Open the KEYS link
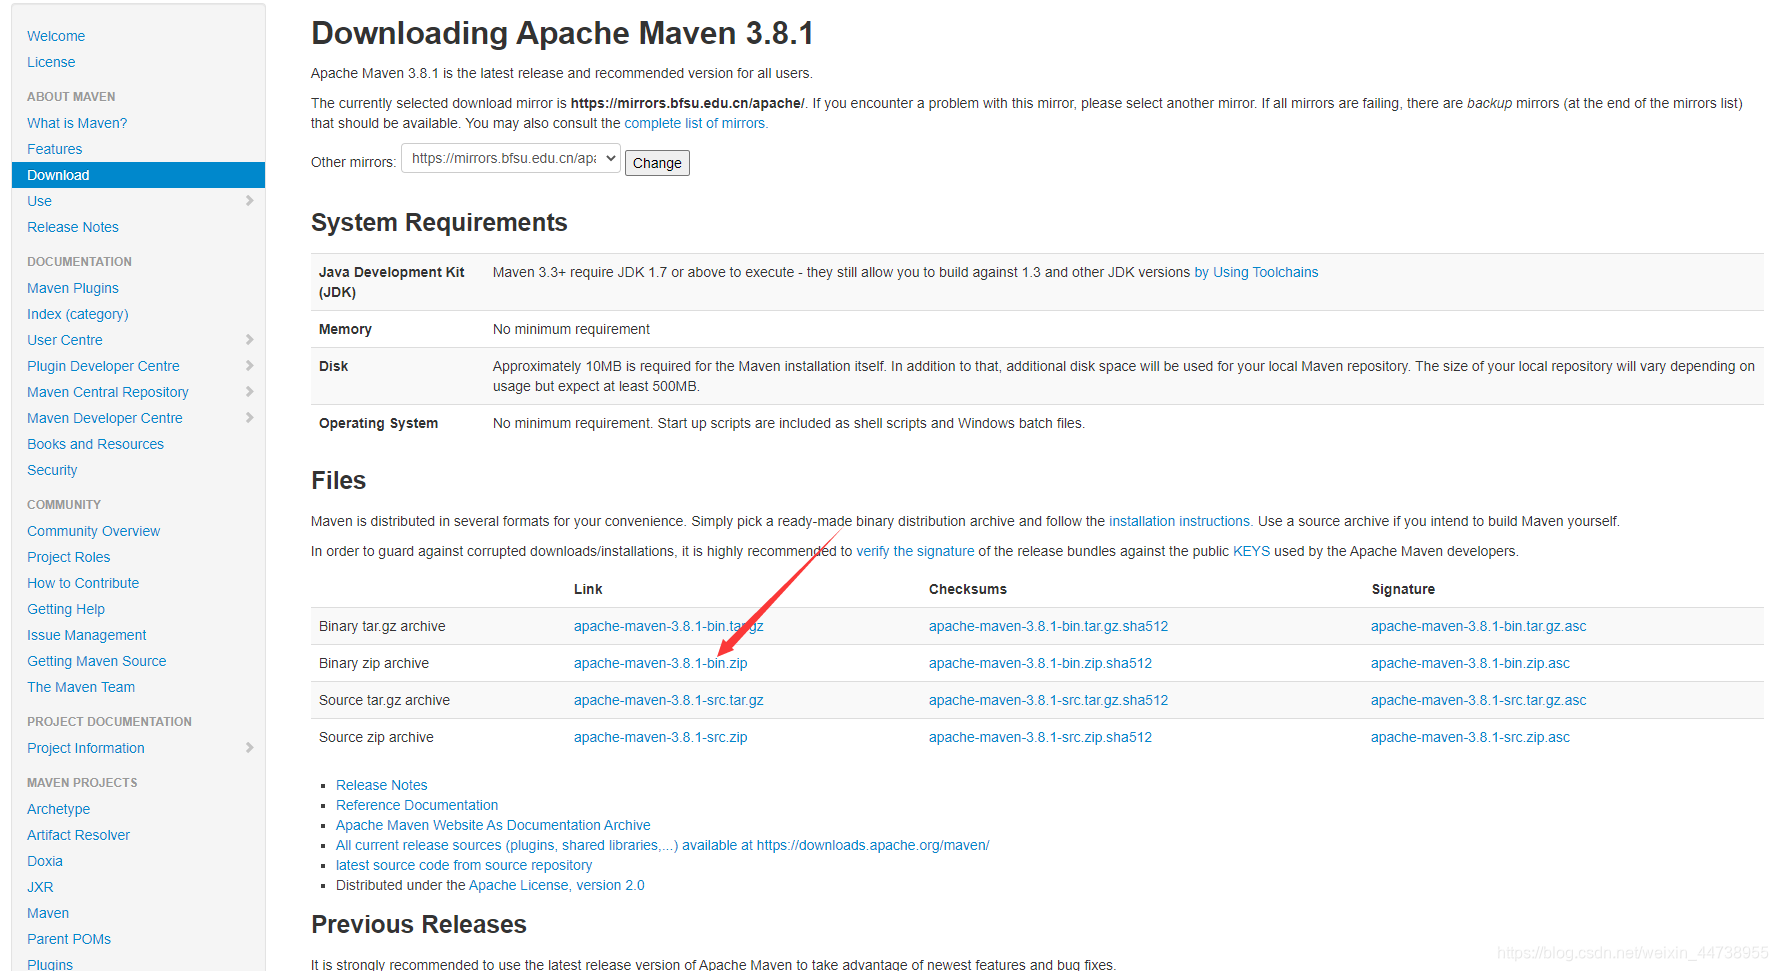The image size is (1778, 971). [x=1251, y=551]
